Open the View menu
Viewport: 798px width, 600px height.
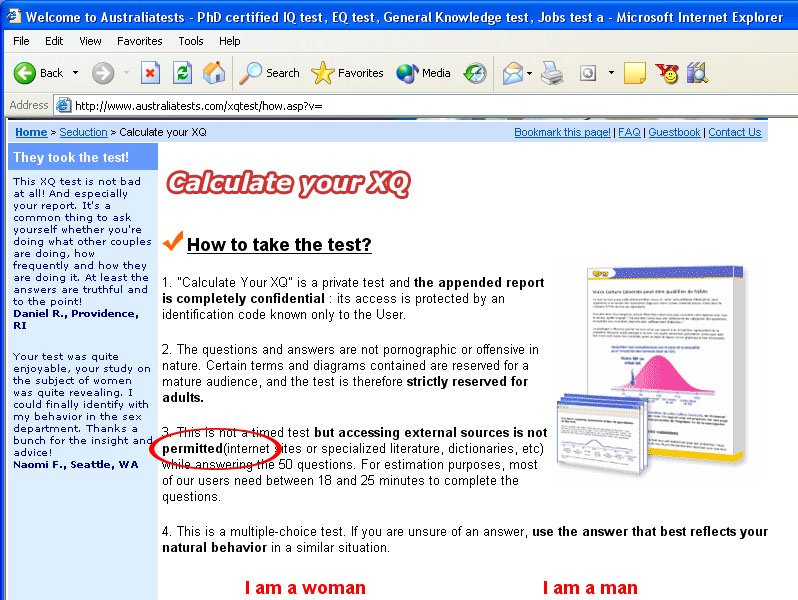(90, 41)
